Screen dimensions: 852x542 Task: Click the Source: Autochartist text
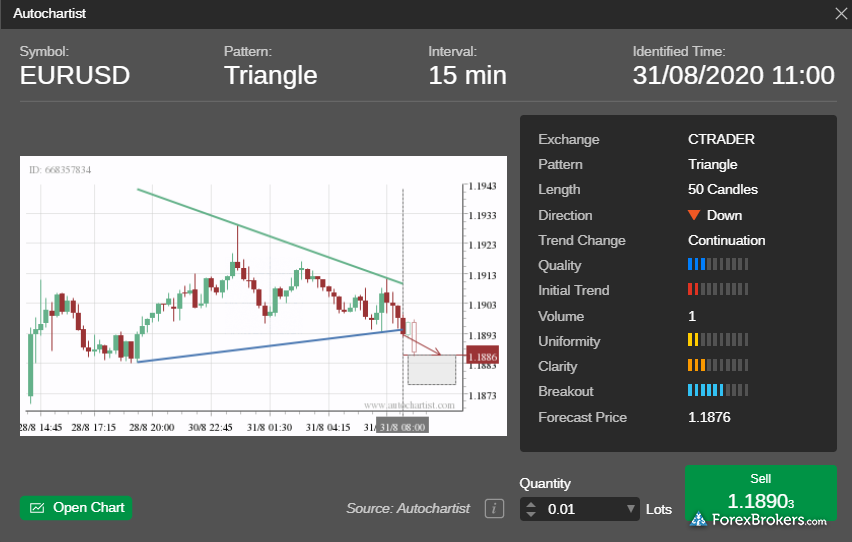click(408, 508)
